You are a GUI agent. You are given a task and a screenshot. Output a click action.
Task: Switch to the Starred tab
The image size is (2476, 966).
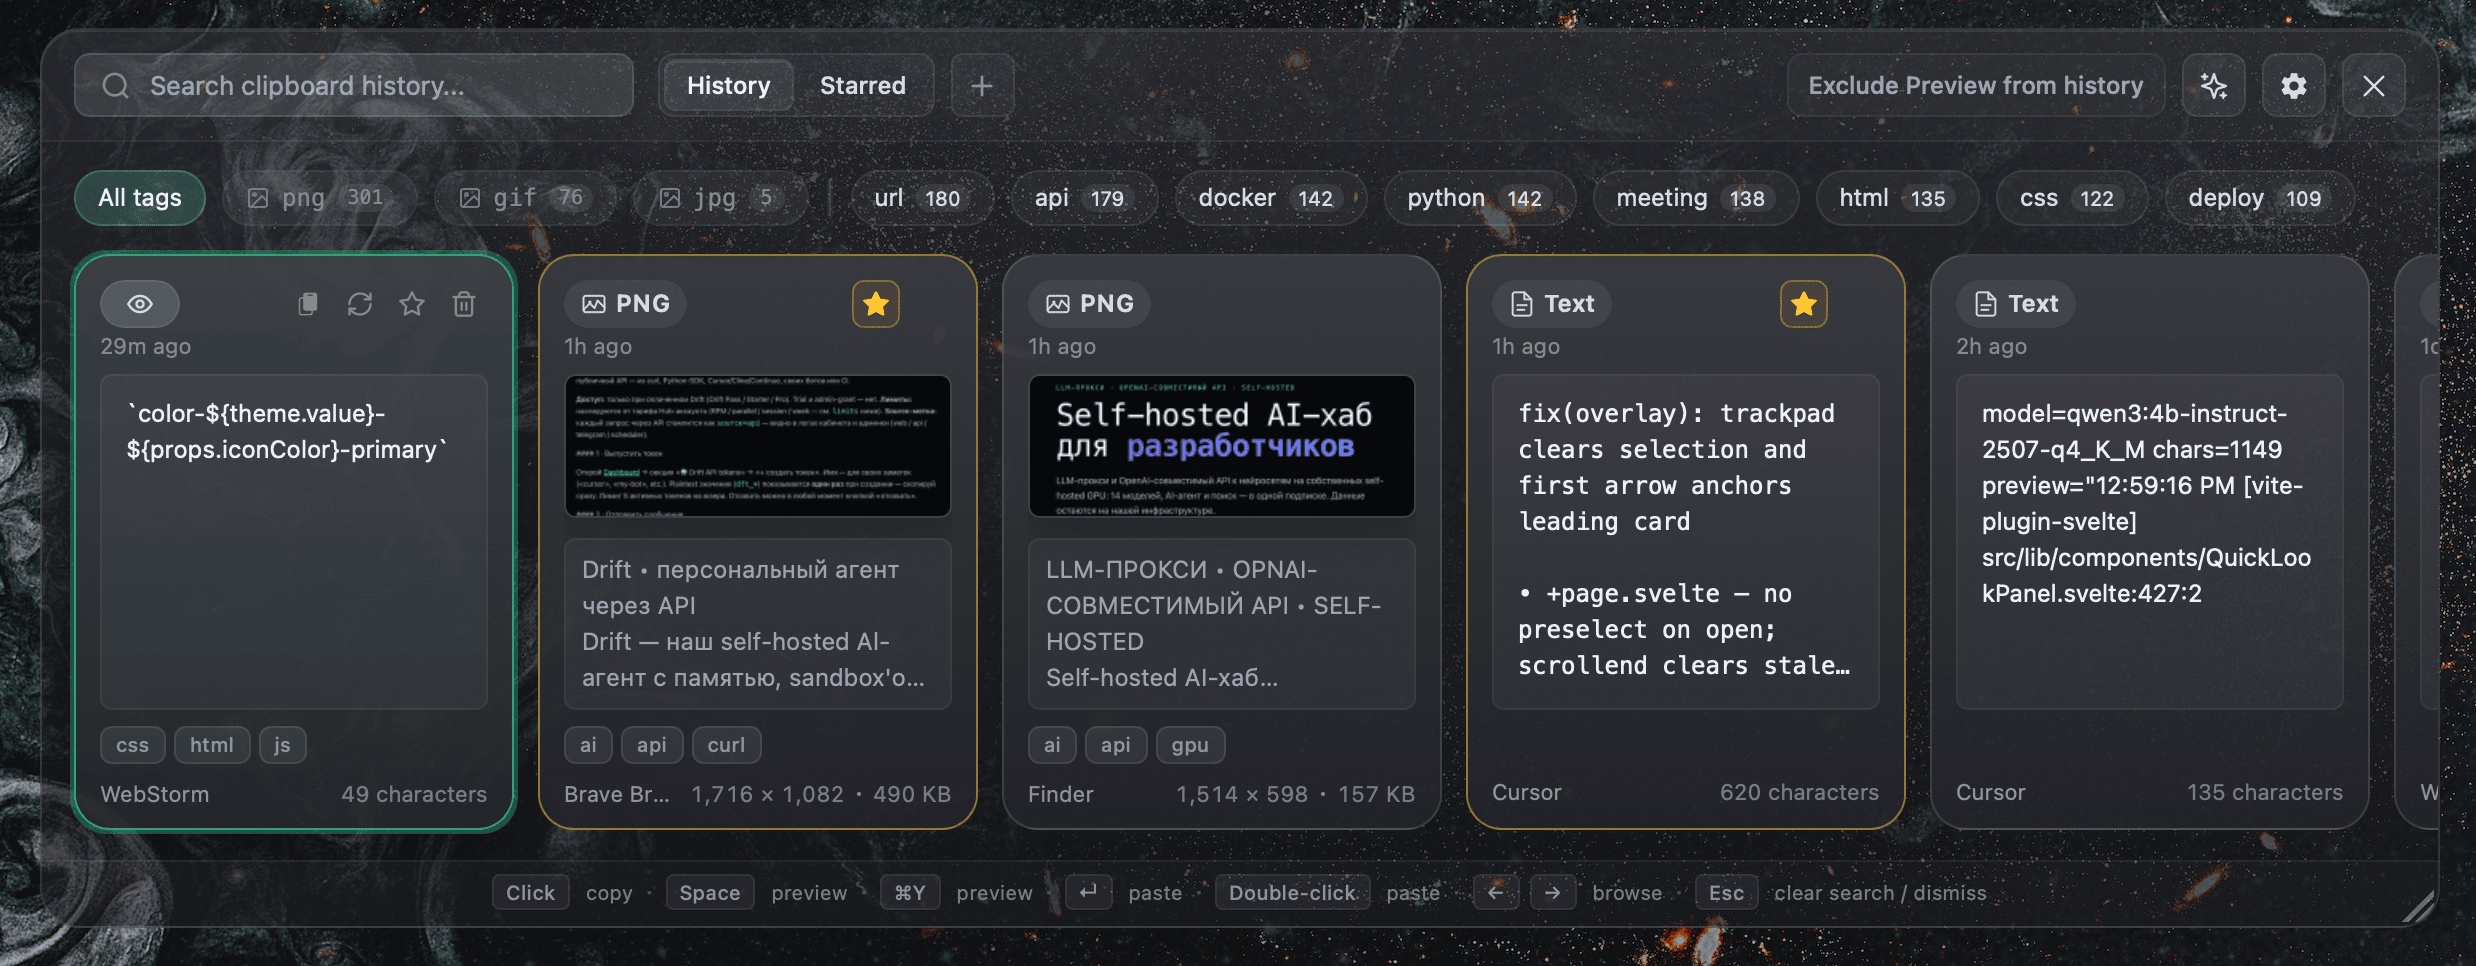[862, 86]
